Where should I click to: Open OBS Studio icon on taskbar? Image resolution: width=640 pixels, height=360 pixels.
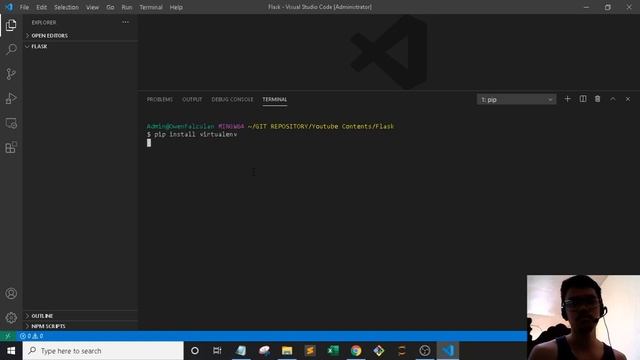pos(425,351)
